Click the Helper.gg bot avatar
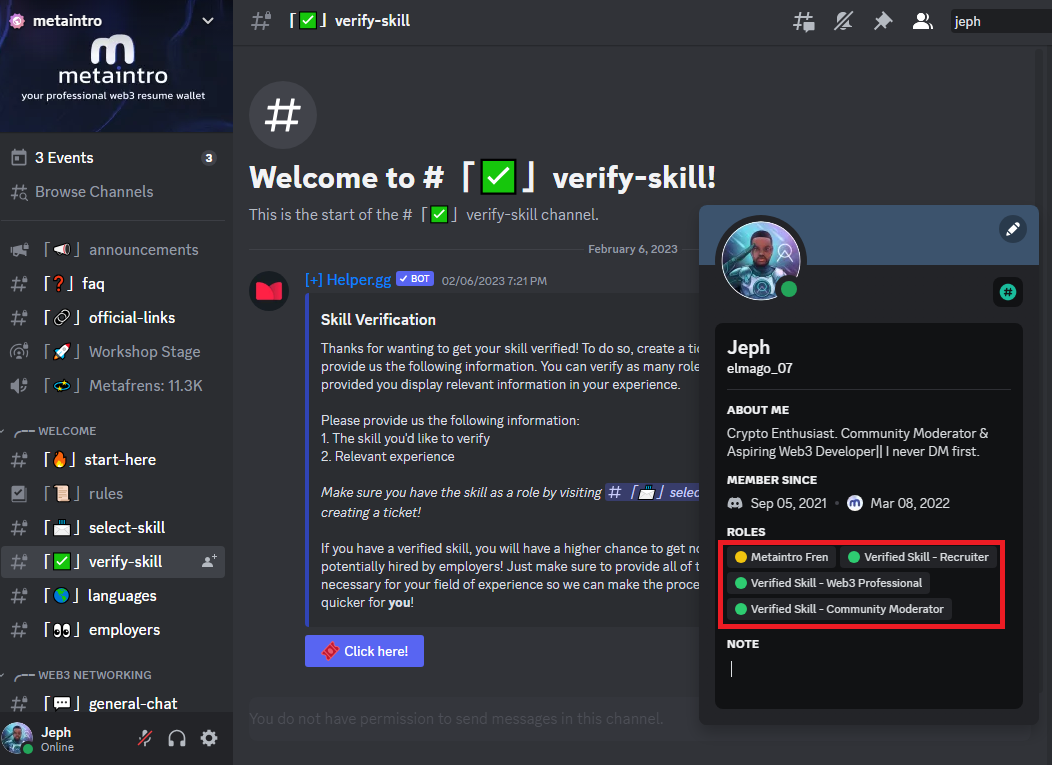Viewport: 1052px width, 765px height. pyautogui.click(x=269, y=291)
